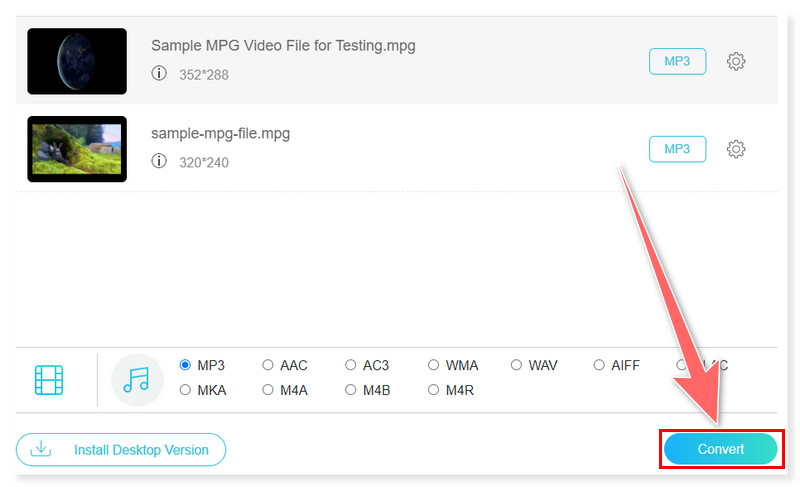Screen dimensions: 800x487
Task: Choose the AIFF radio option
Action: pyautogui.click(x=599, y=366)
